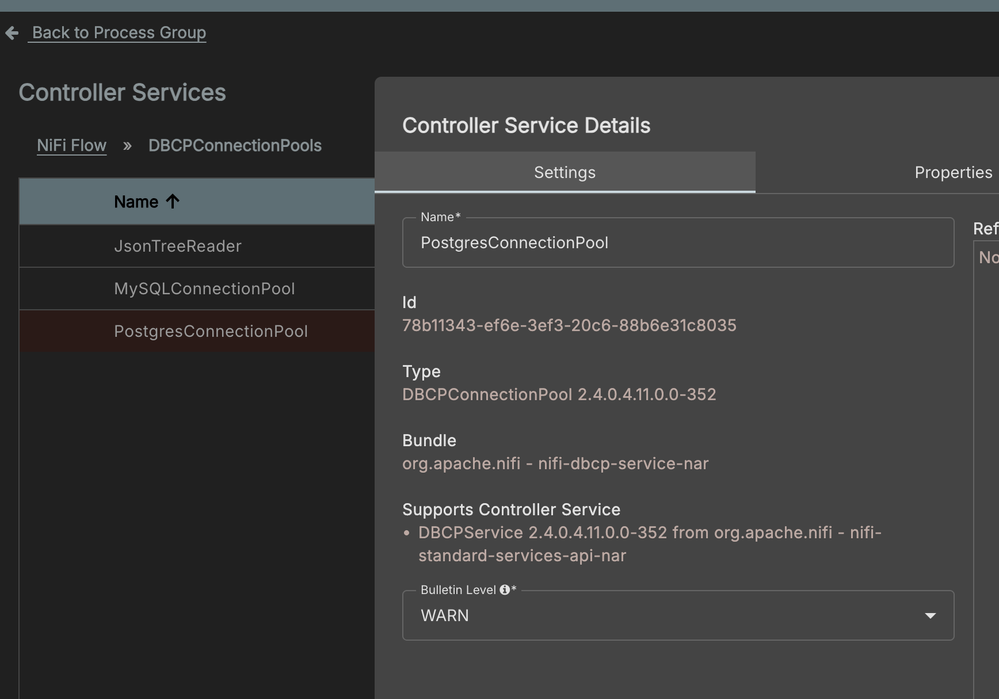Click the Bulletin Level info icon
999x699 pixels.
pos(505,590)
